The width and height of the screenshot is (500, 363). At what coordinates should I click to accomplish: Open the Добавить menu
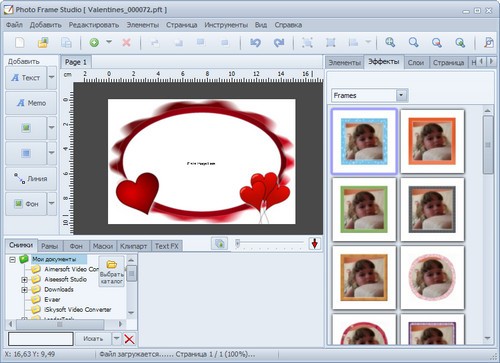[x=46, y=25]
